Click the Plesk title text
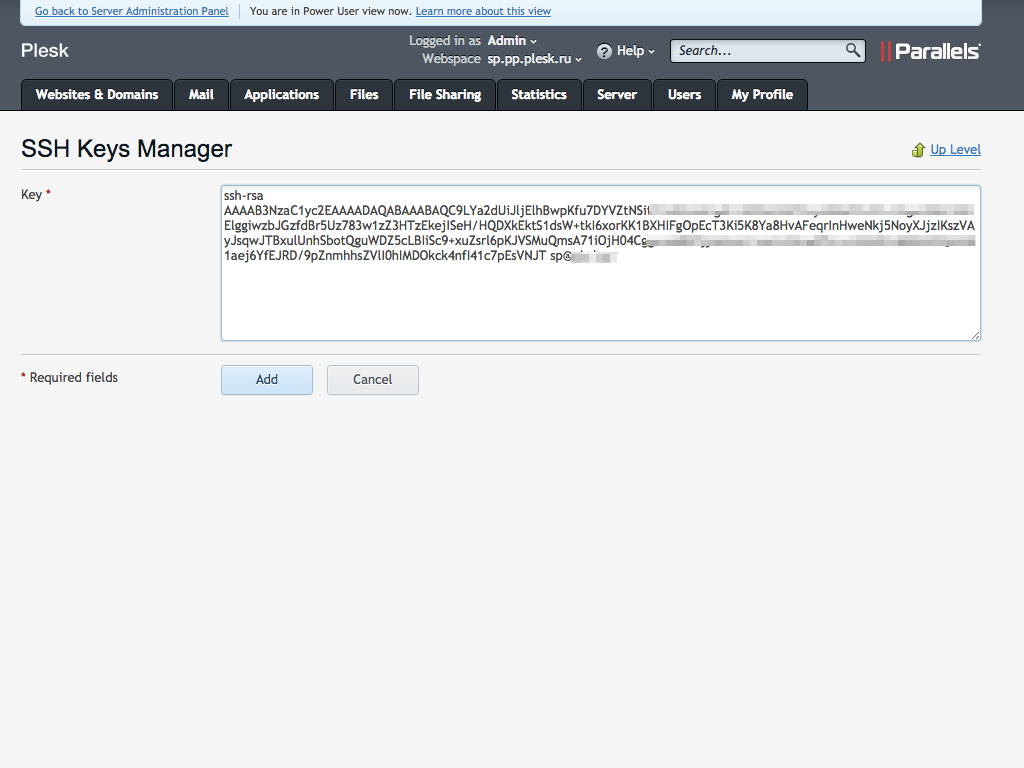1024x768 pixels. [44, 50]
